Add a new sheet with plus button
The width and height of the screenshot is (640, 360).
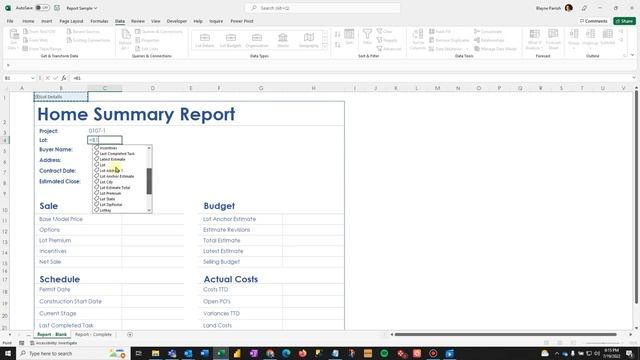(x=130, y=334)
